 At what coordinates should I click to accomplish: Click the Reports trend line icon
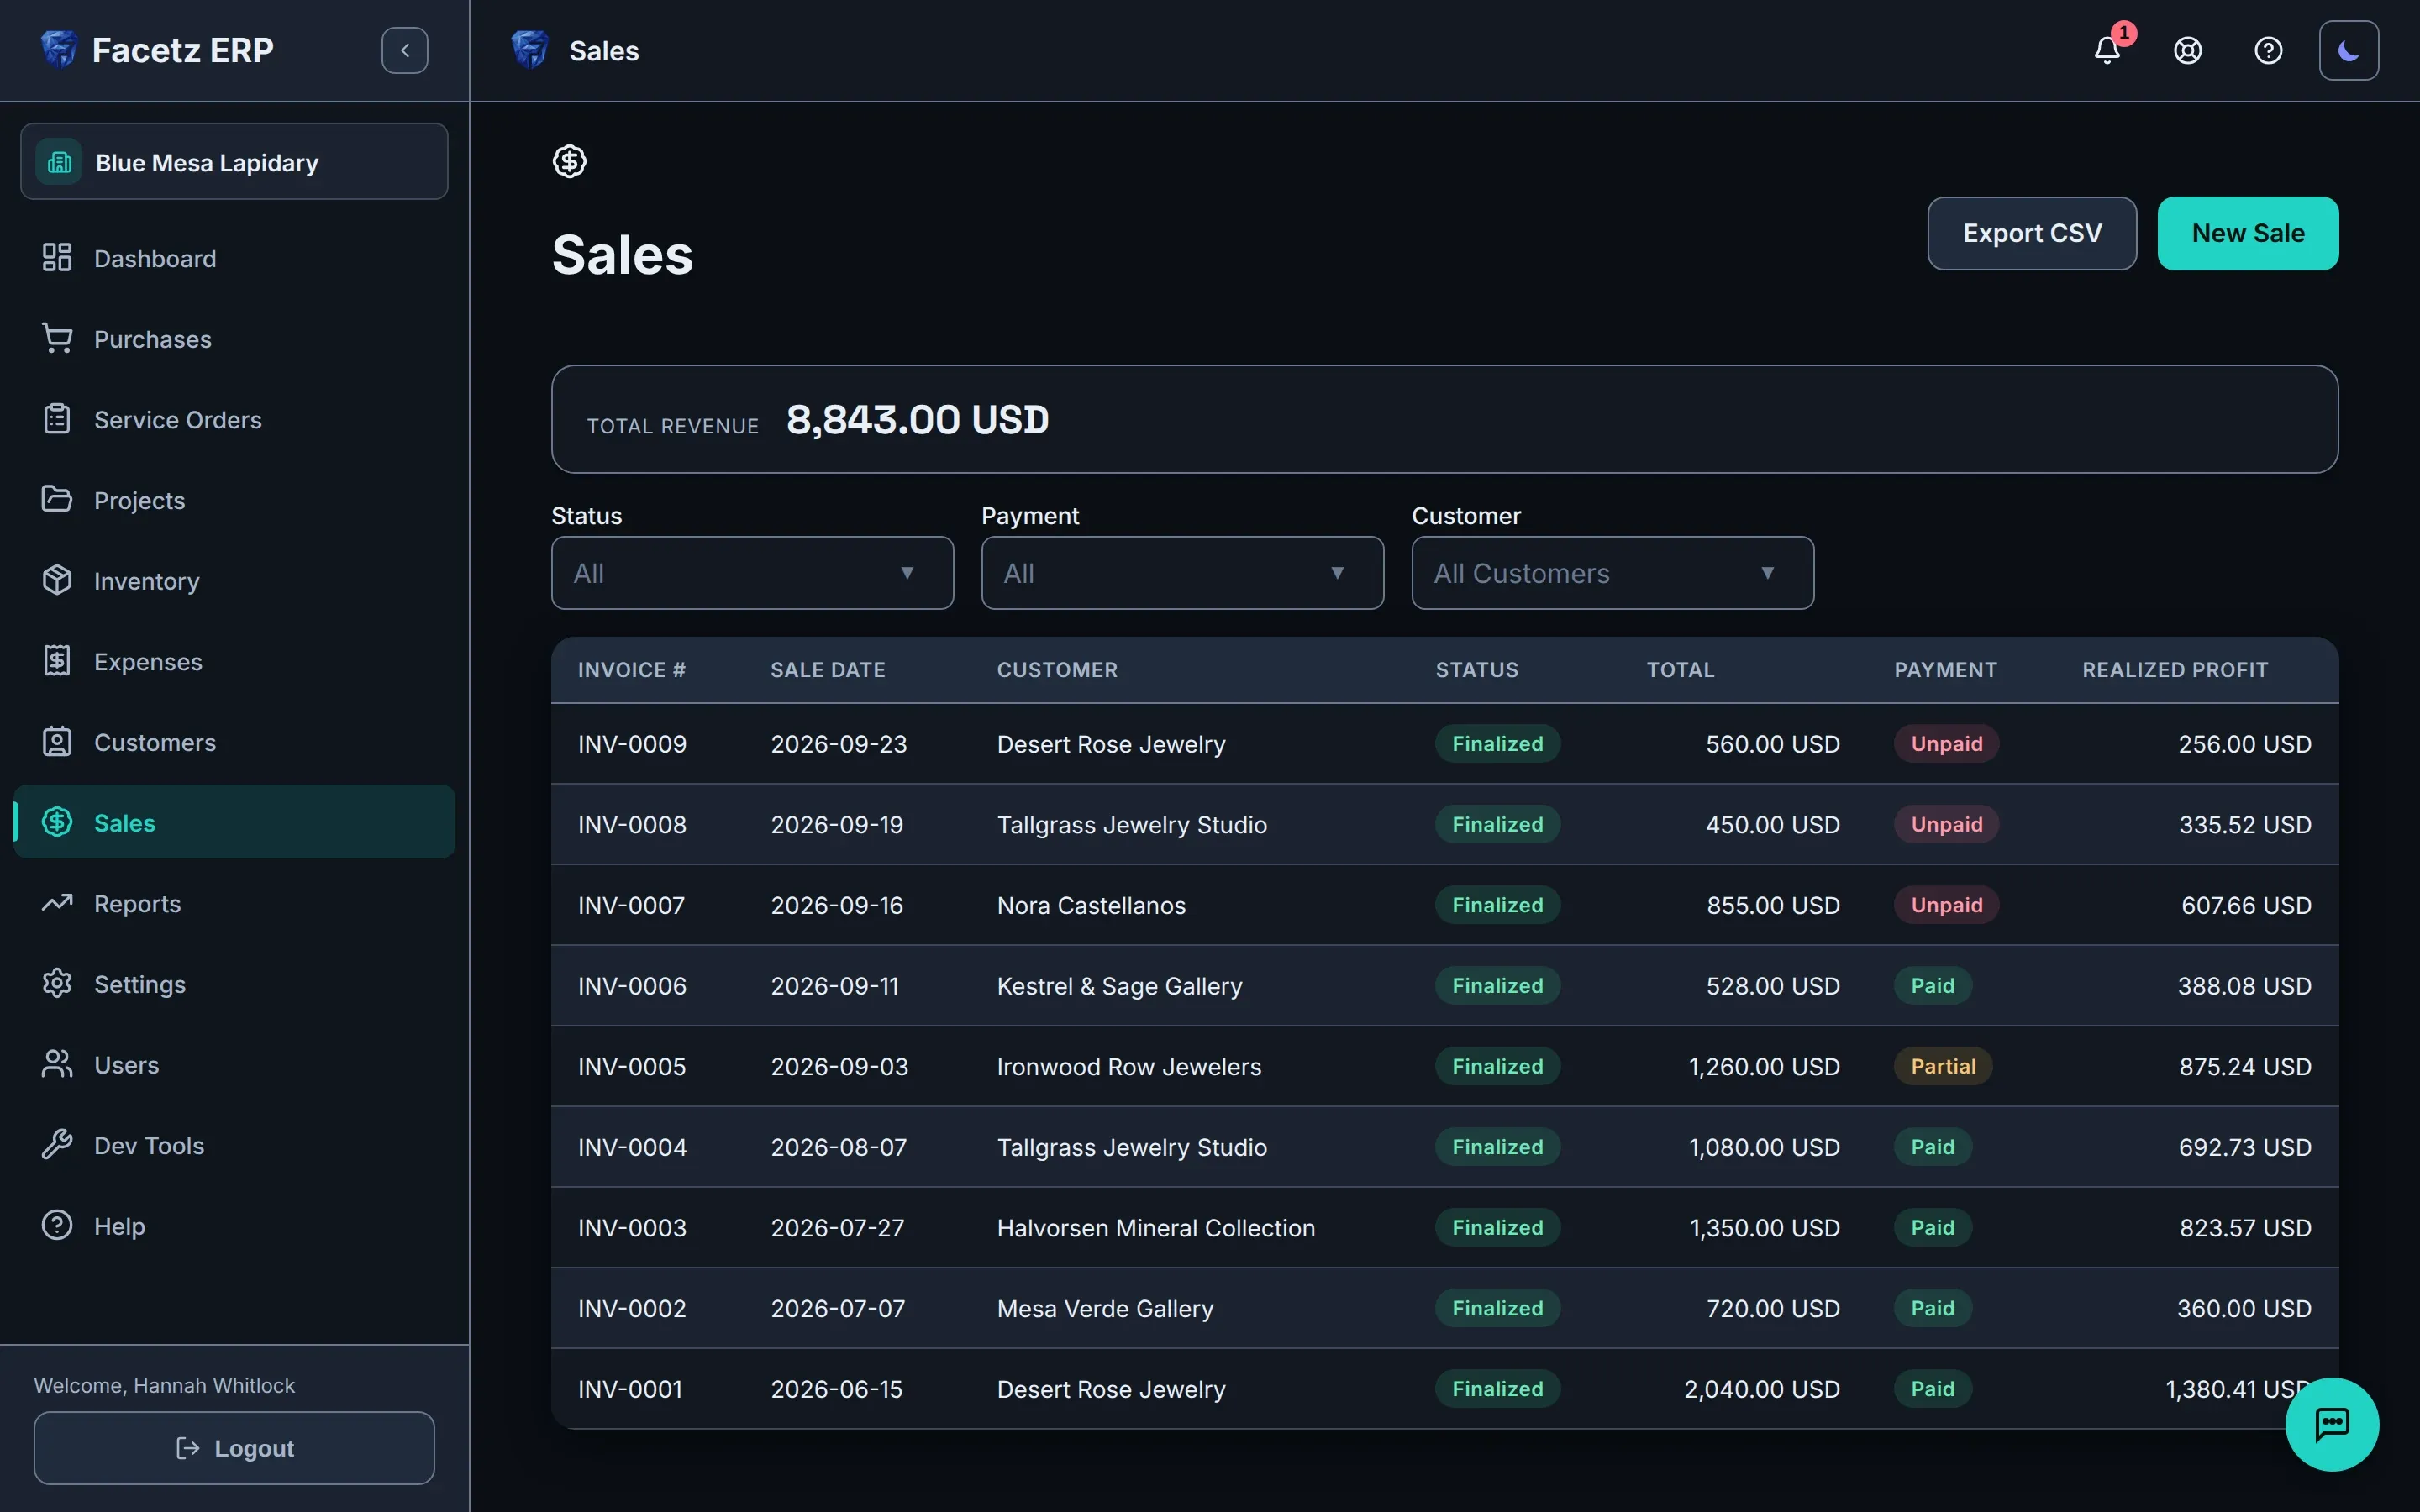click(x=57, y=903)
